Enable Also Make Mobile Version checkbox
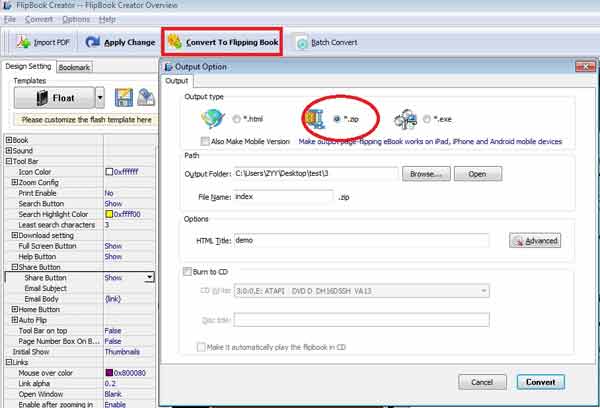600x408 pixels. 205,141
